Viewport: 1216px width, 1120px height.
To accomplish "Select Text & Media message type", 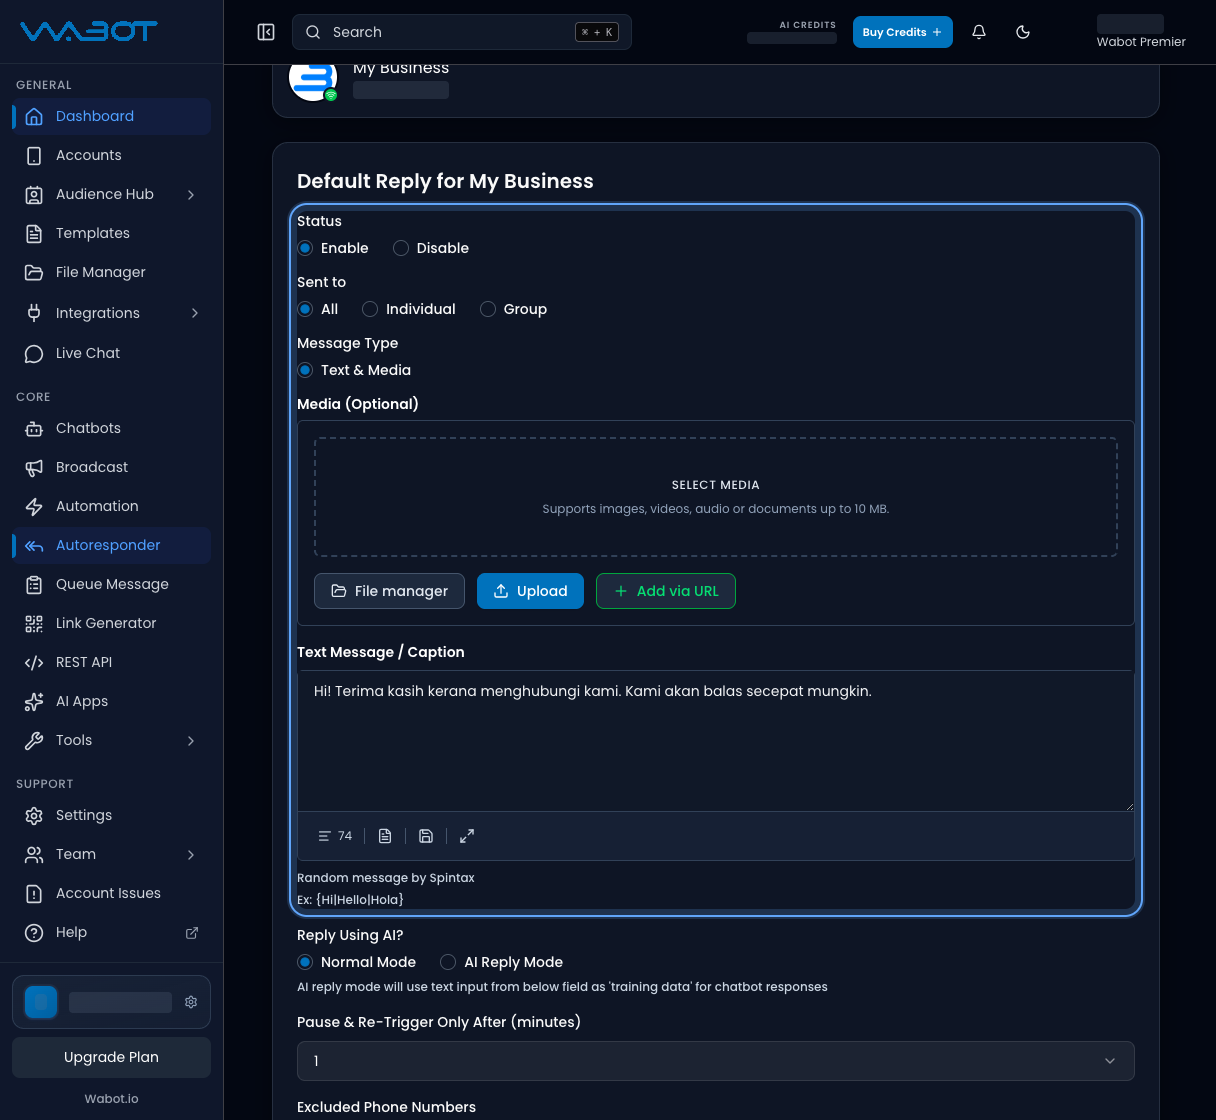I will click(305, 370).
